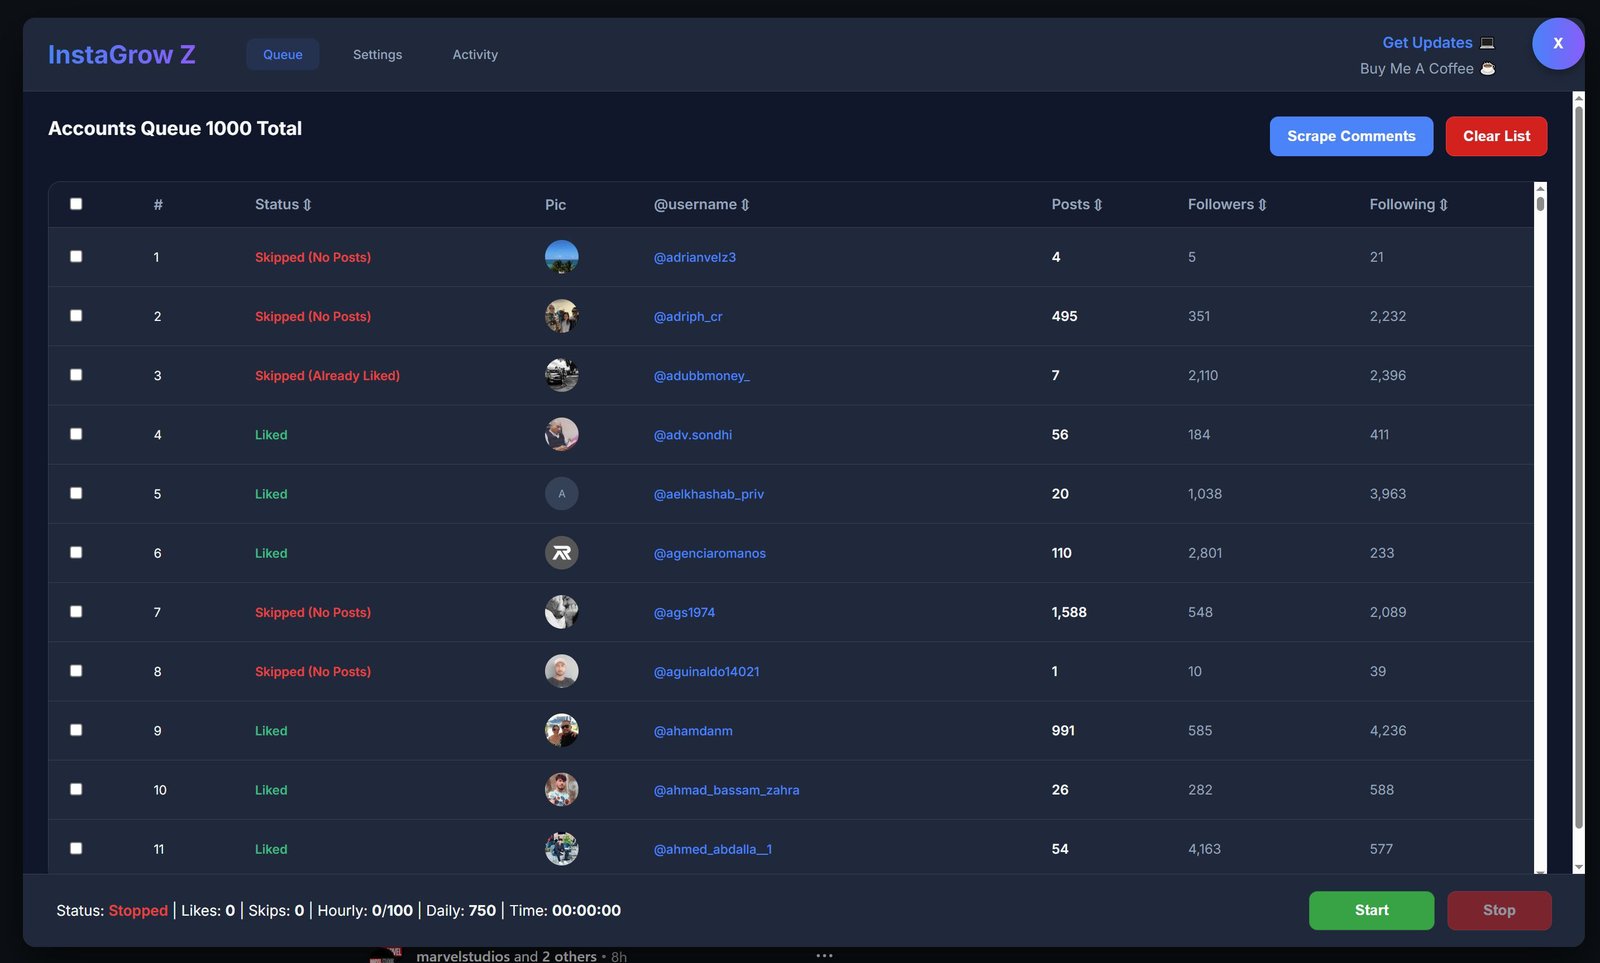Click the coffee icon beside Buy Me A Coffee
The image size is (1600, 963).
pyautogui.click(x=1488, y=68)
